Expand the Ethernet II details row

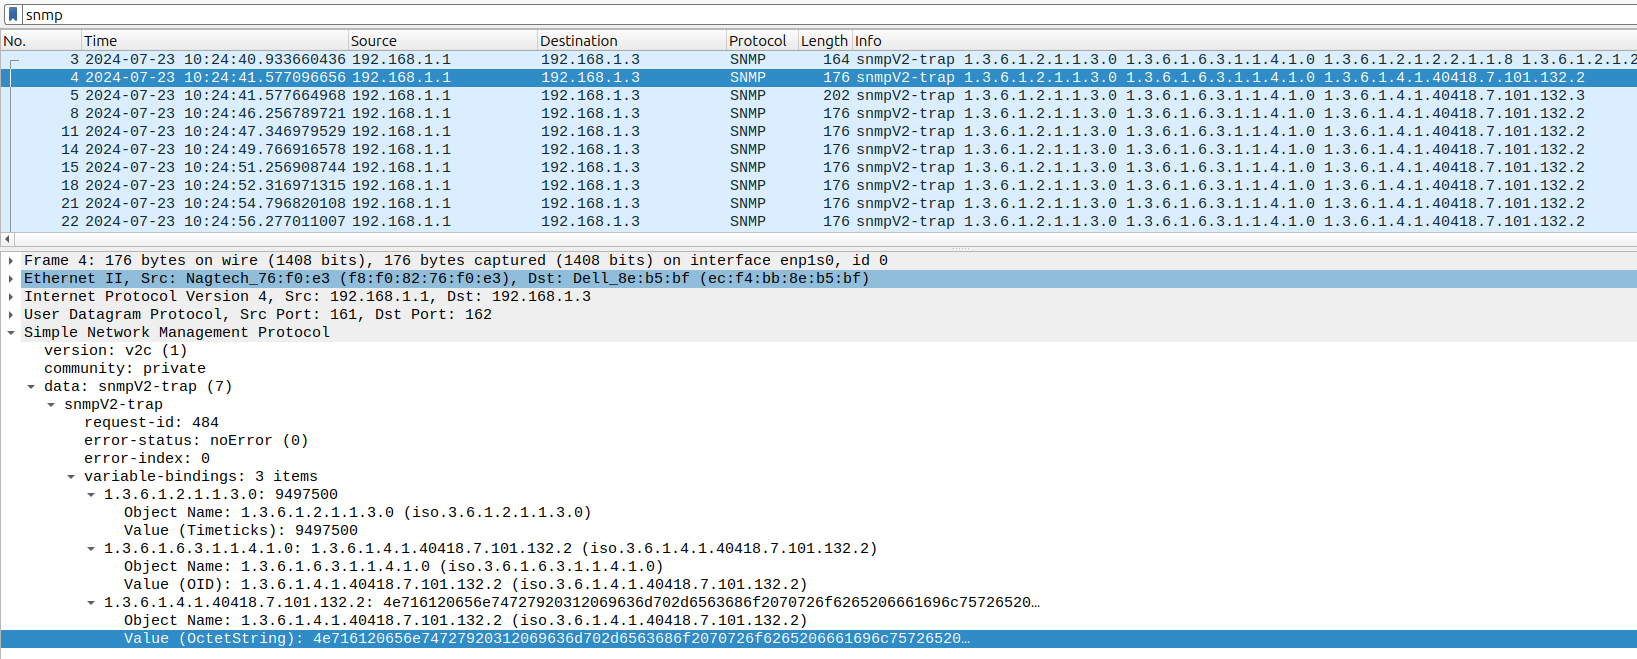coord(11,278)
